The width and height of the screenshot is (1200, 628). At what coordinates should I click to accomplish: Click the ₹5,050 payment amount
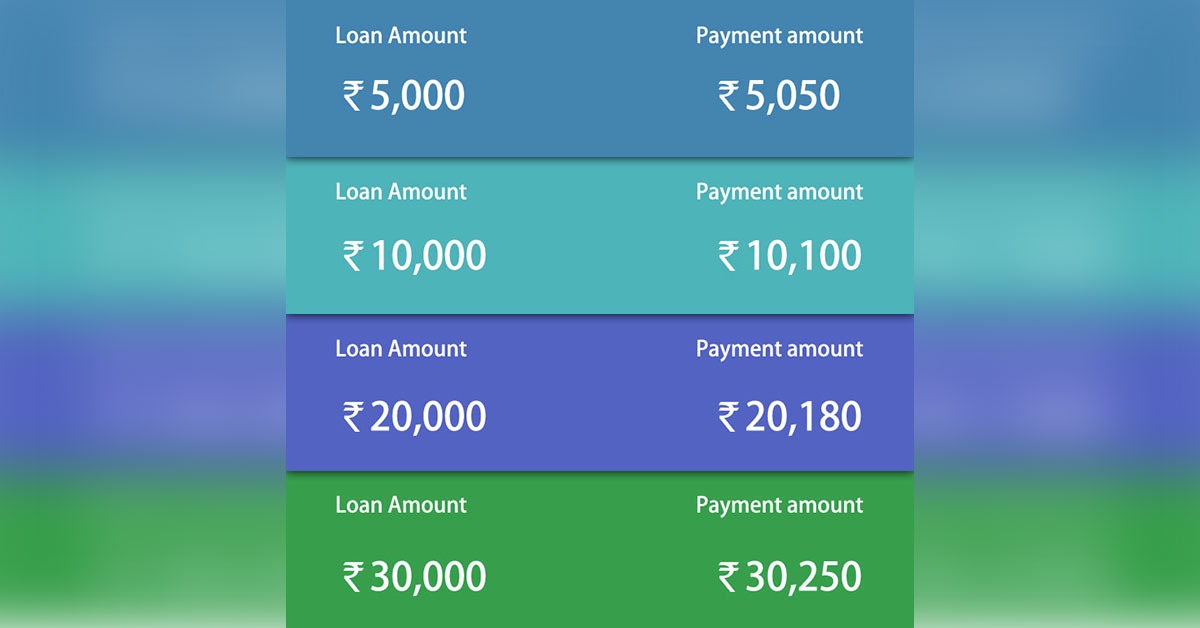tap(779, 96)
